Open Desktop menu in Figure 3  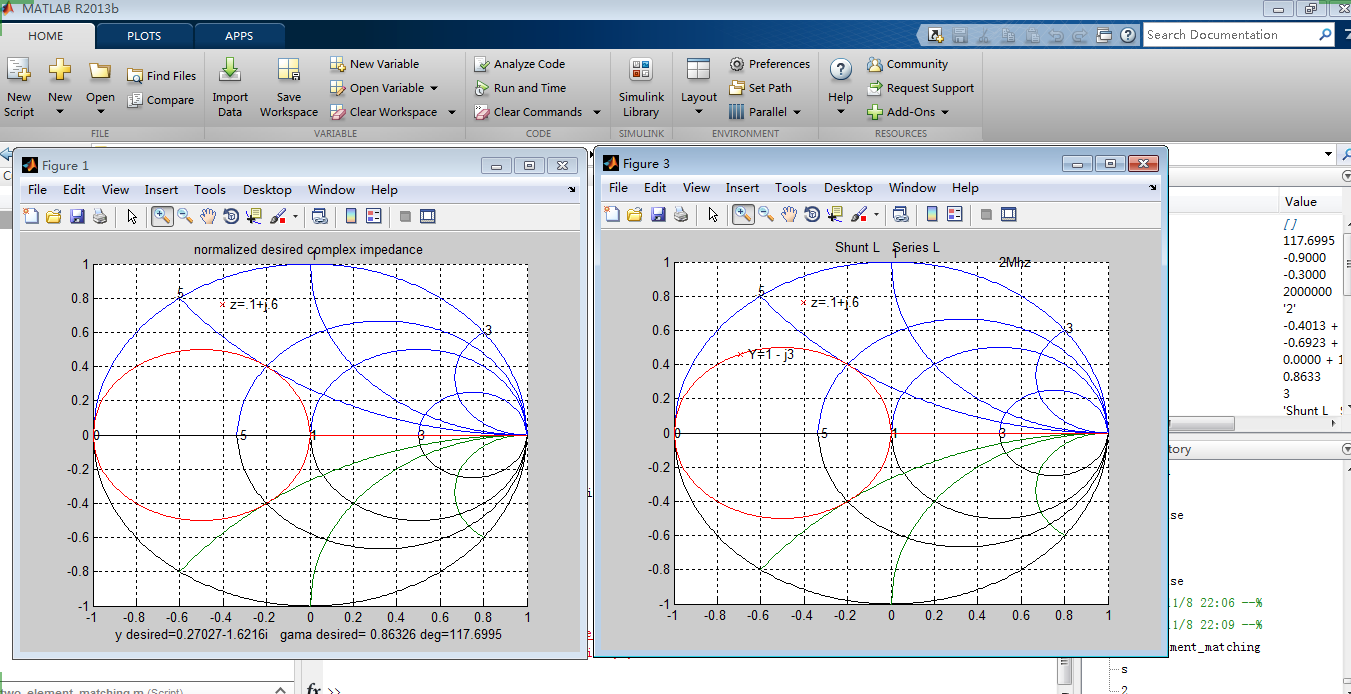[x=848, y=188]
